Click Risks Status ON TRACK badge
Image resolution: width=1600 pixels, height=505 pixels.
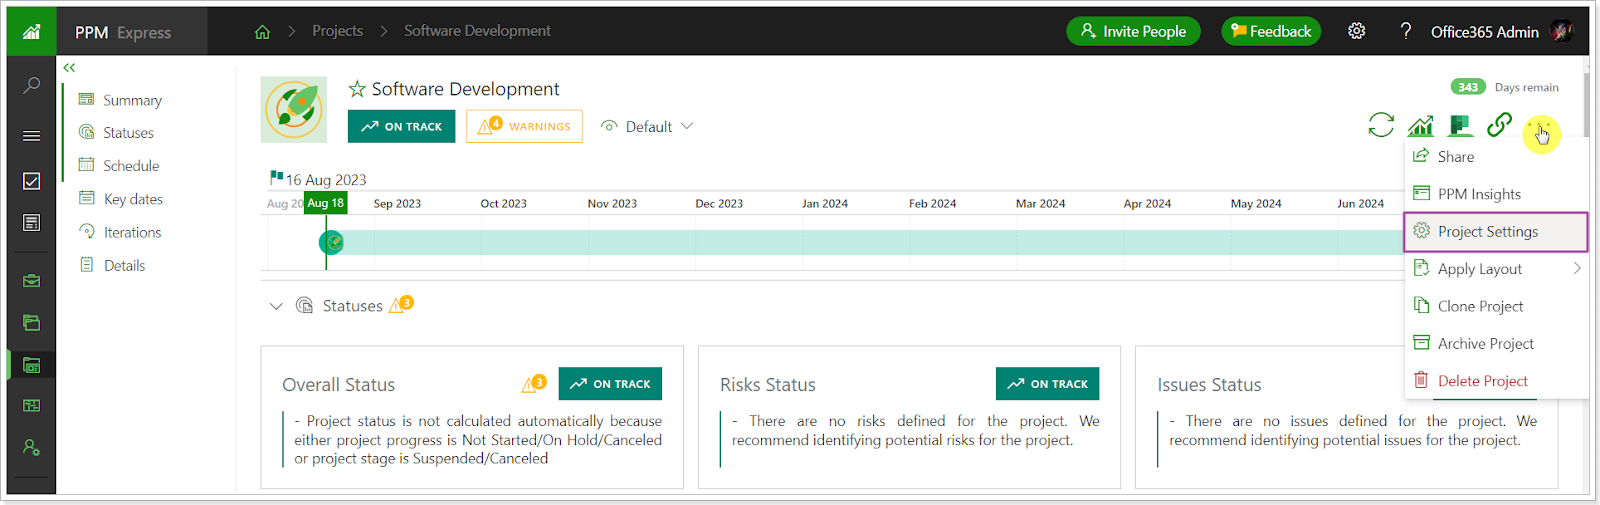coord(1047,384)
